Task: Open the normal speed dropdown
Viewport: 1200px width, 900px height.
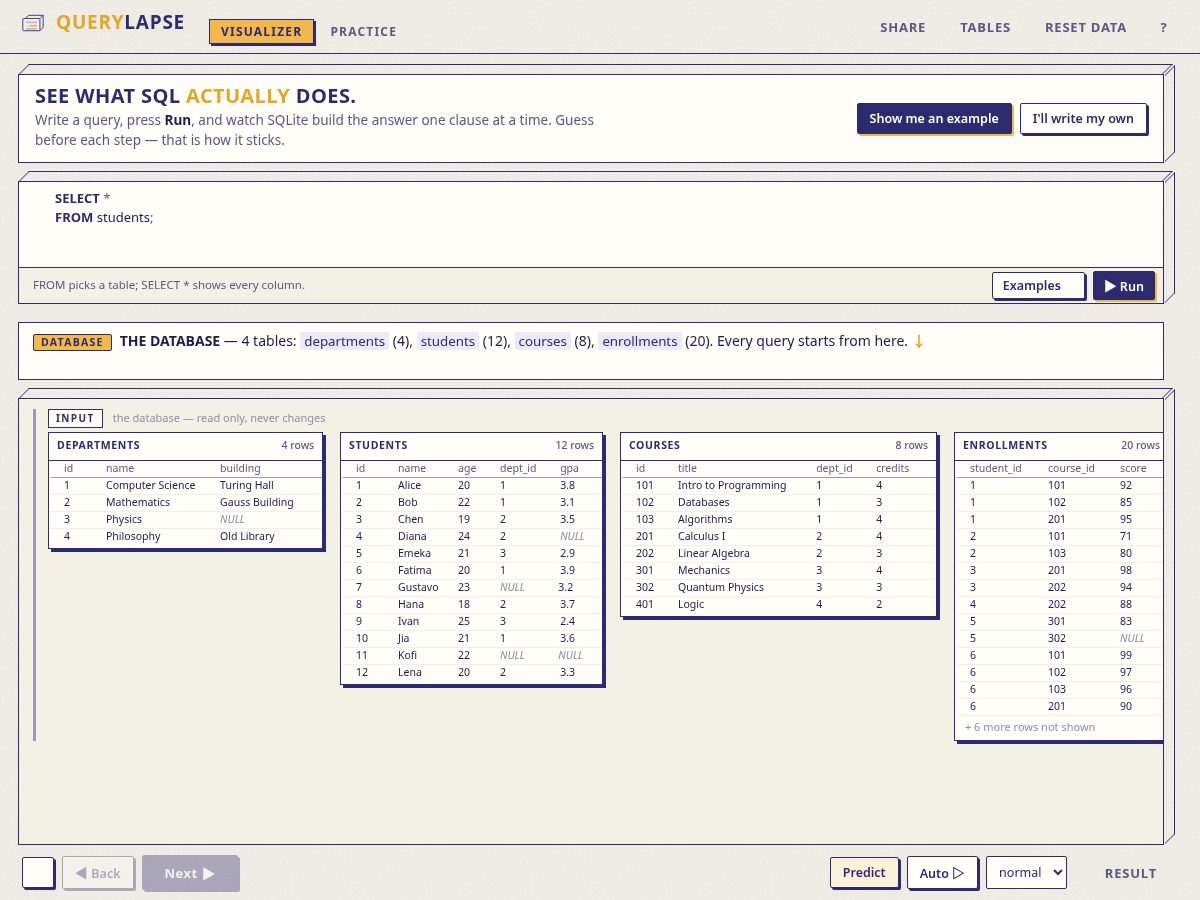Action: (x=1026, y=872)
